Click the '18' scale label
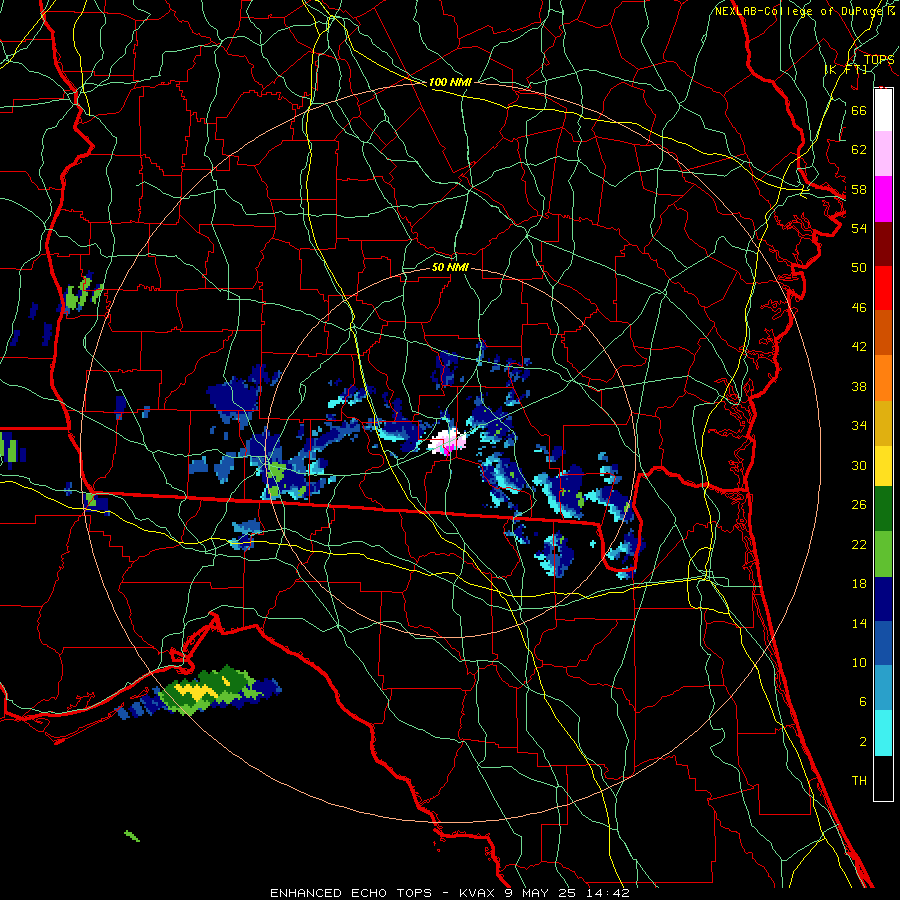 pyautogui.click(x=859, y=584)
